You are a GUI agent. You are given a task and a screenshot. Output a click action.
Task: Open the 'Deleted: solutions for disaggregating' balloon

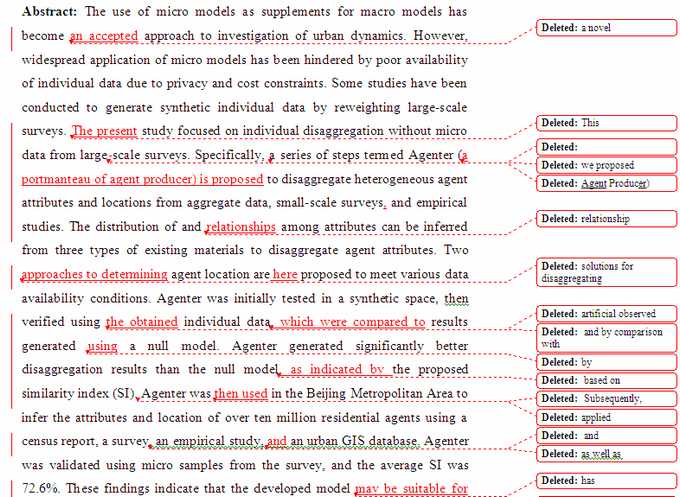pos(606,272)
